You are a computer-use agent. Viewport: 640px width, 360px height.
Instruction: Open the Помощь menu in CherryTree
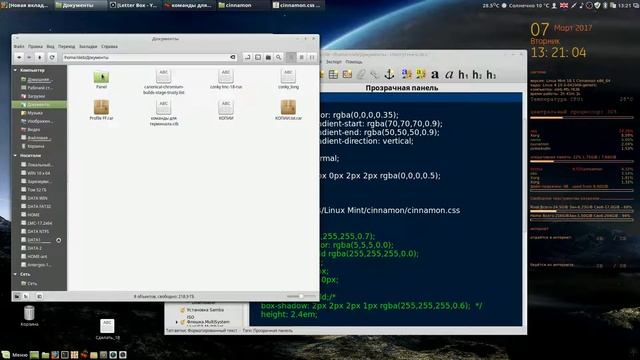pos(354,62)
